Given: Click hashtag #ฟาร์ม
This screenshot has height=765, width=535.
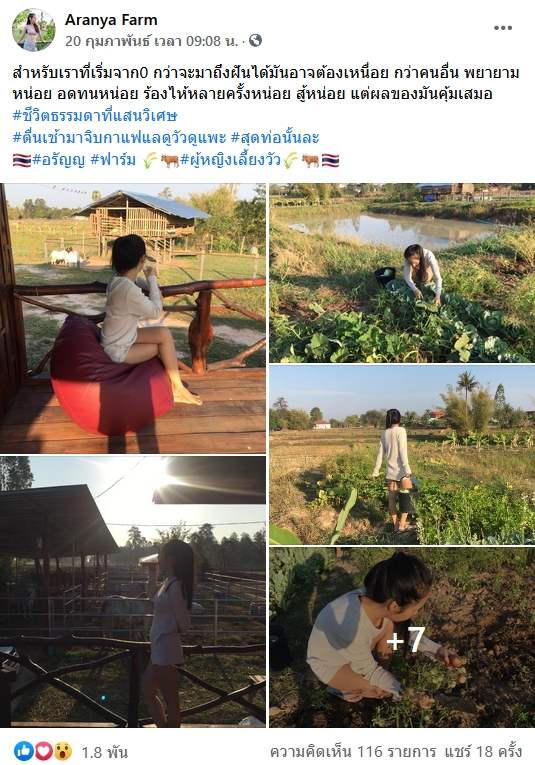Looking at the screenshot, I should 113,160.
